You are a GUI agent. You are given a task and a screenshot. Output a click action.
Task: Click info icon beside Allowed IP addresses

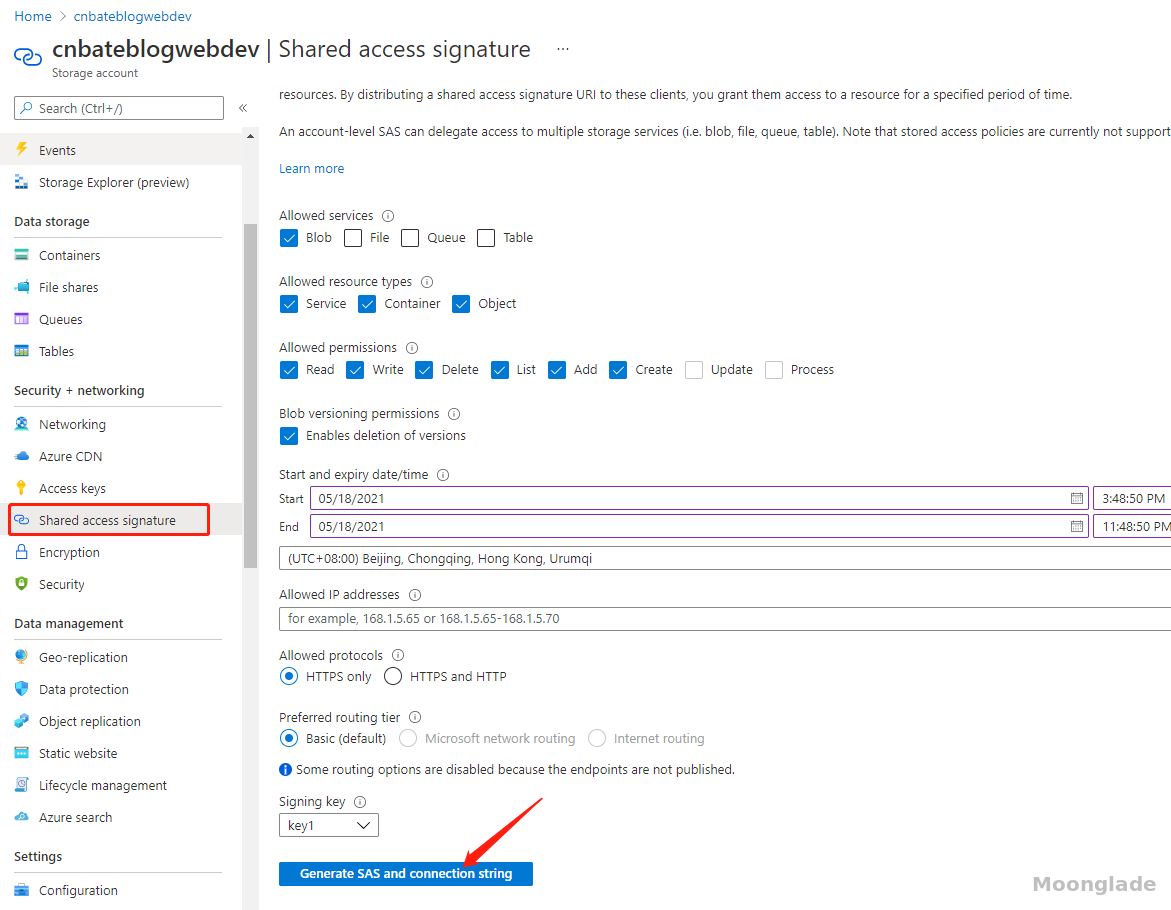(415, 595)
